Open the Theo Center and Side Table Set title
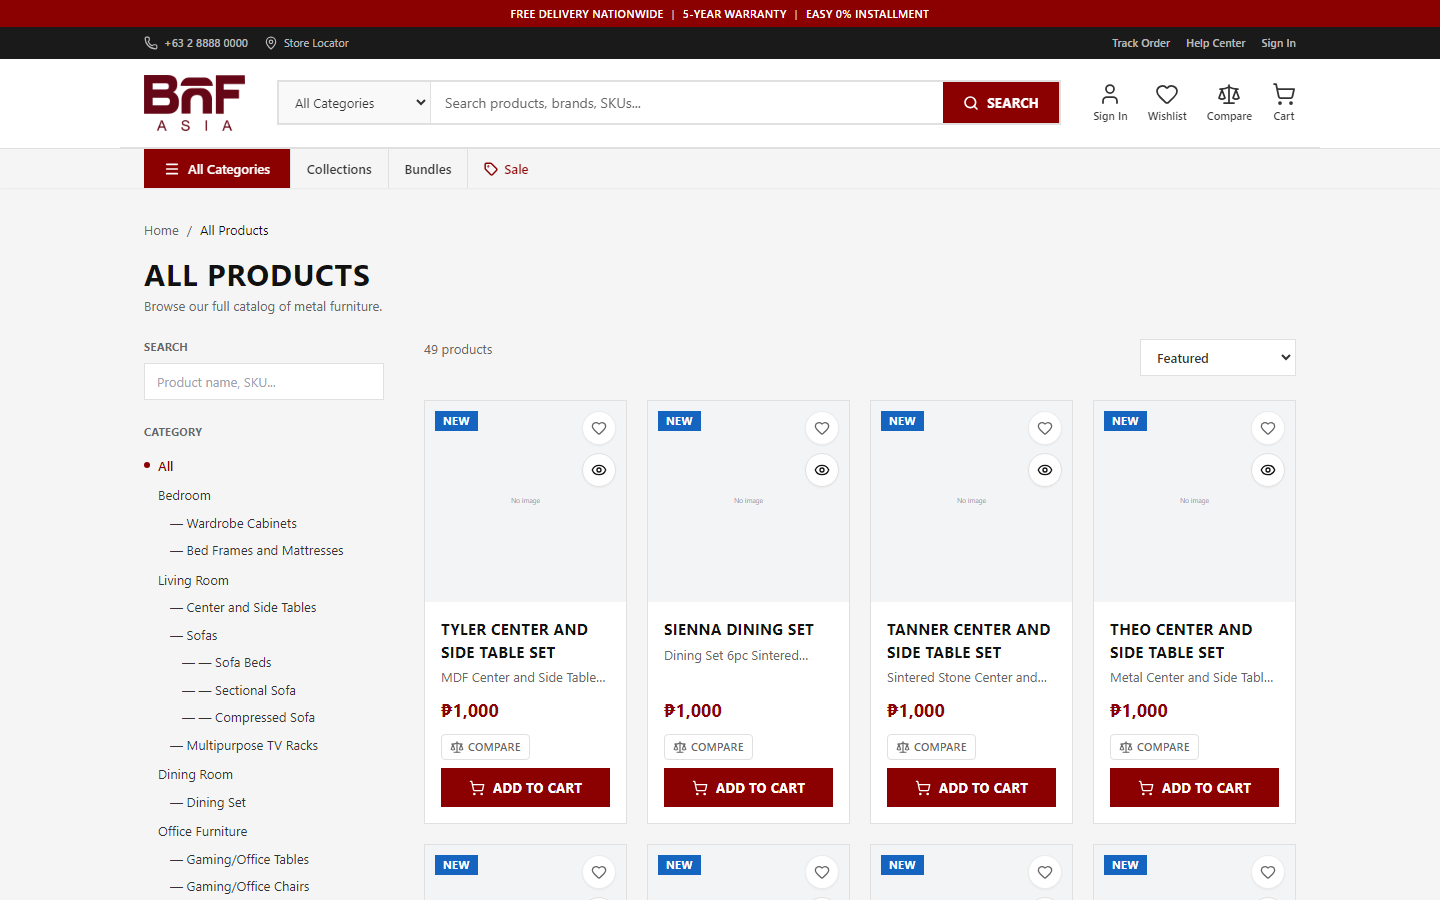This screenshot has height=900, width=1440. point(1181,641)
